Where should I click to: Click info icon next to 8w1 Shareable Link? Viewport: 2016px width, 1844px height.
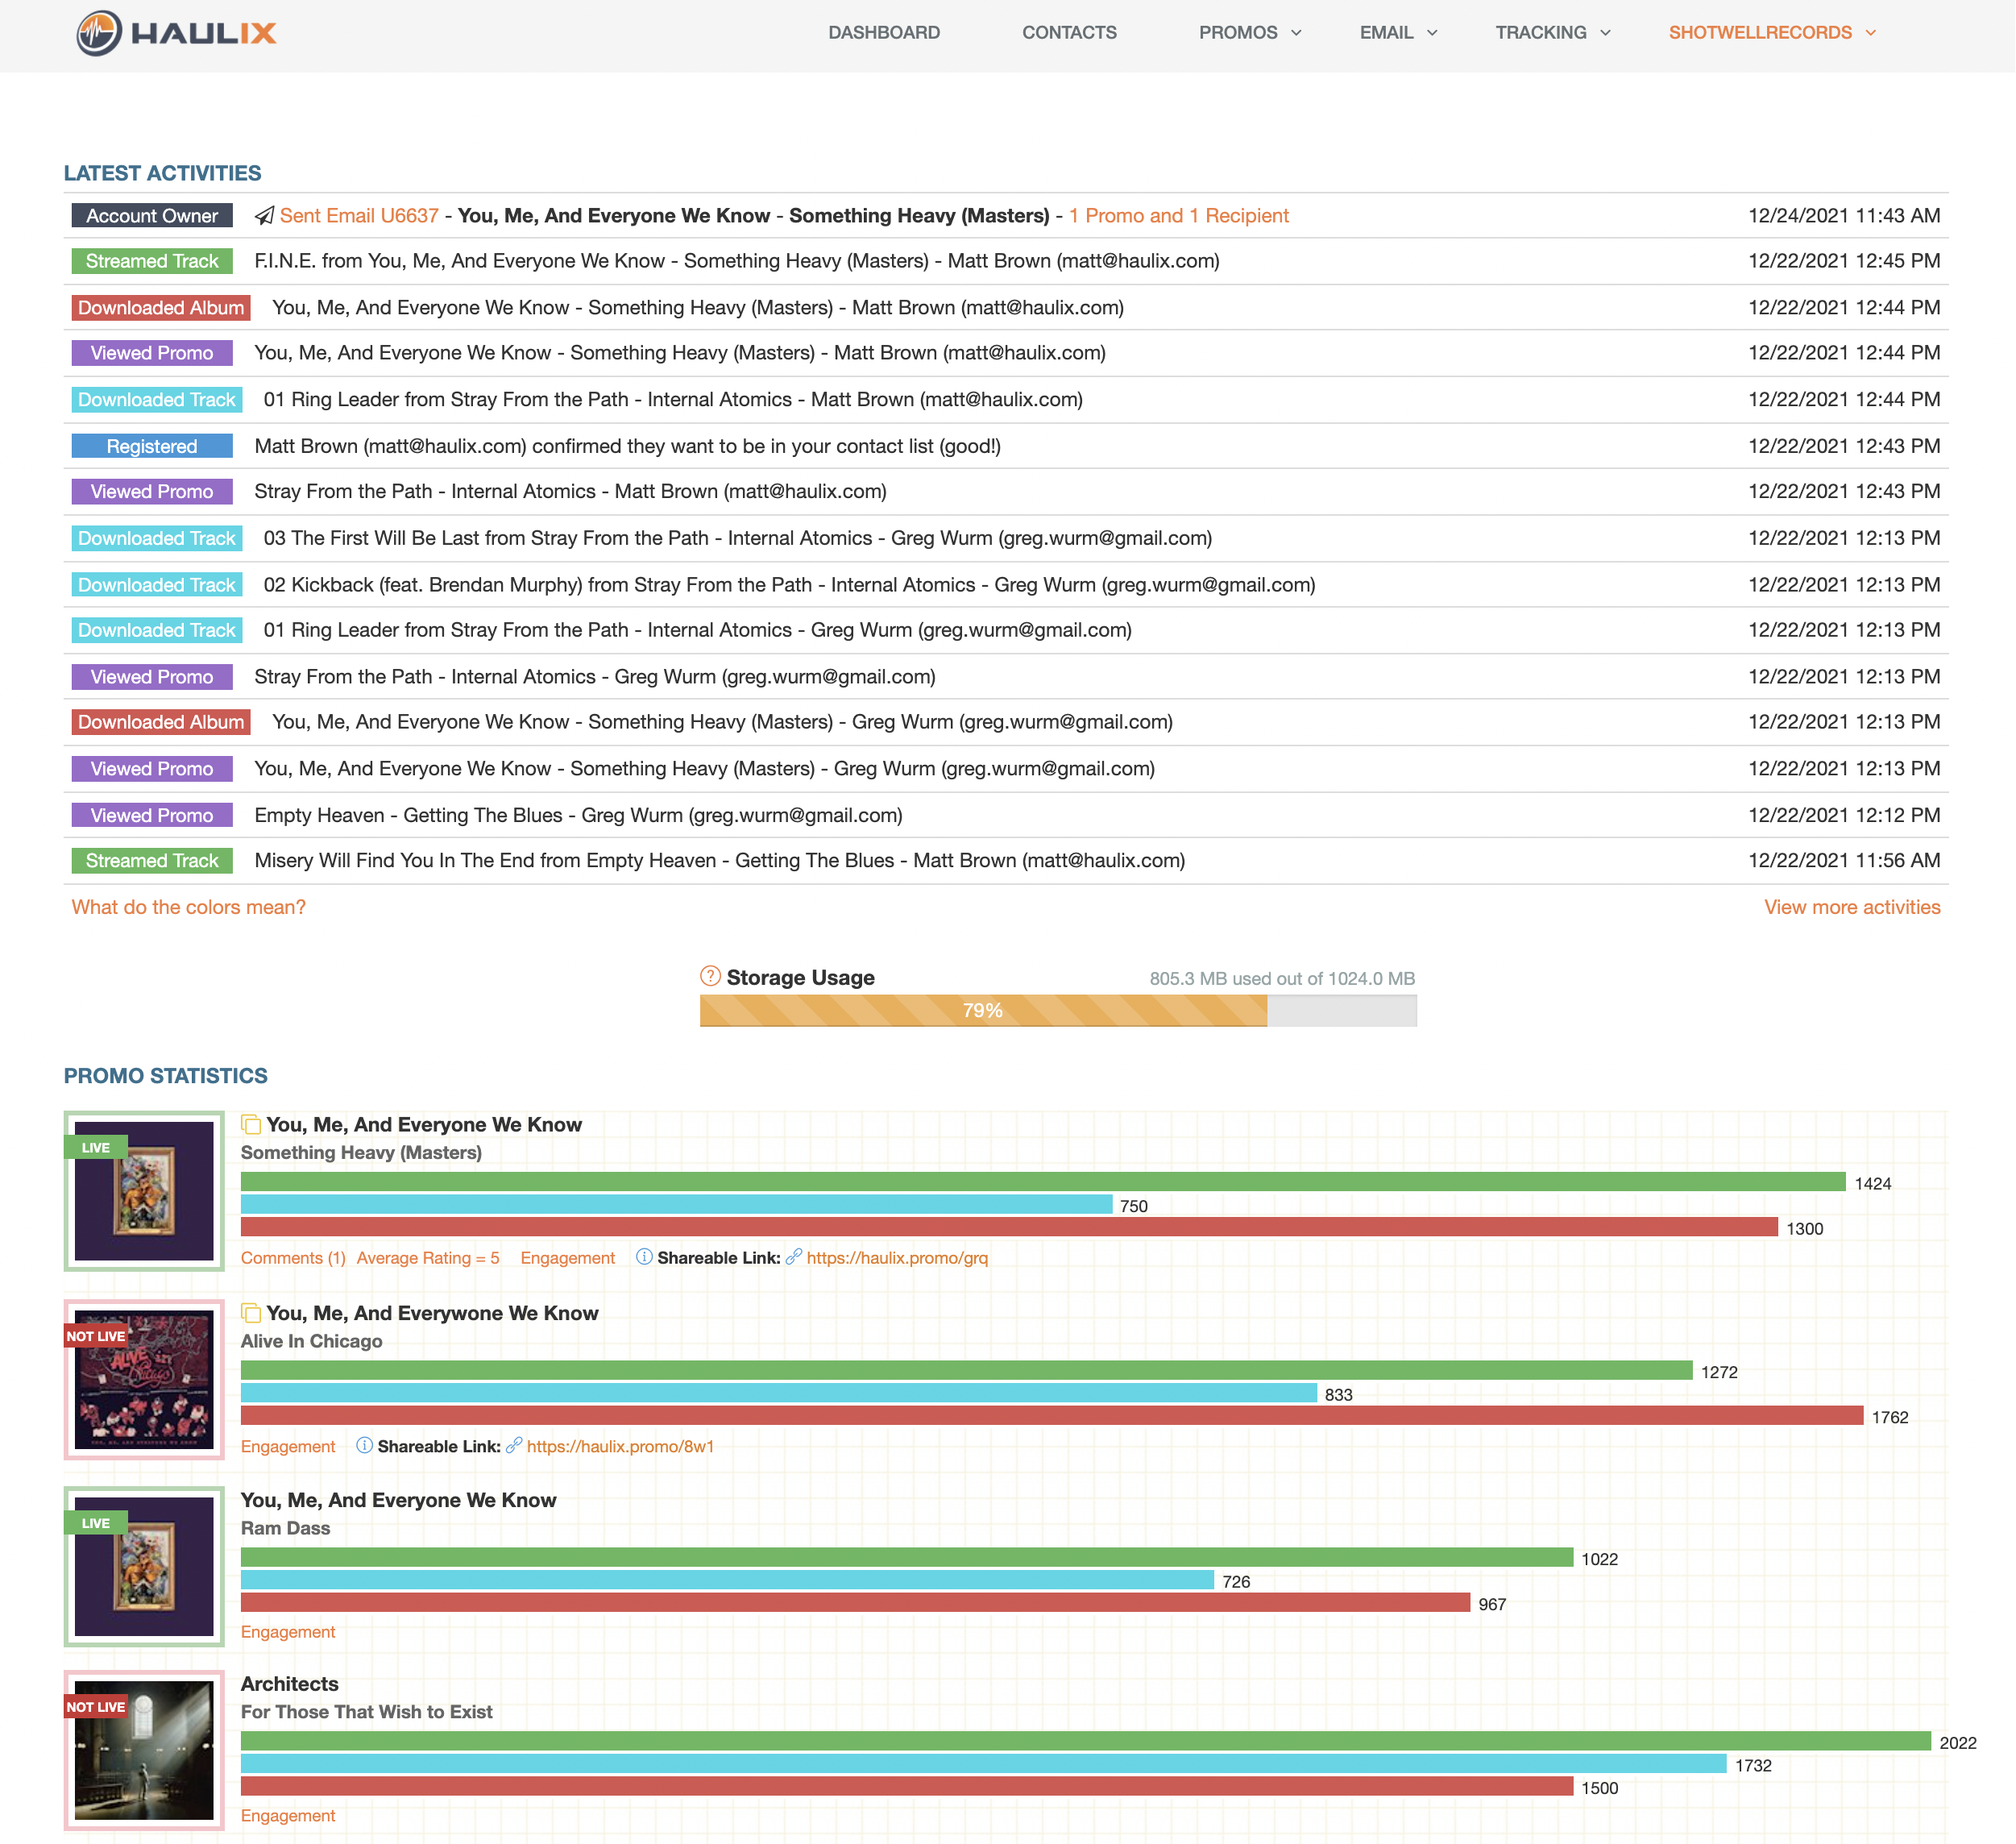[365, 1446]
